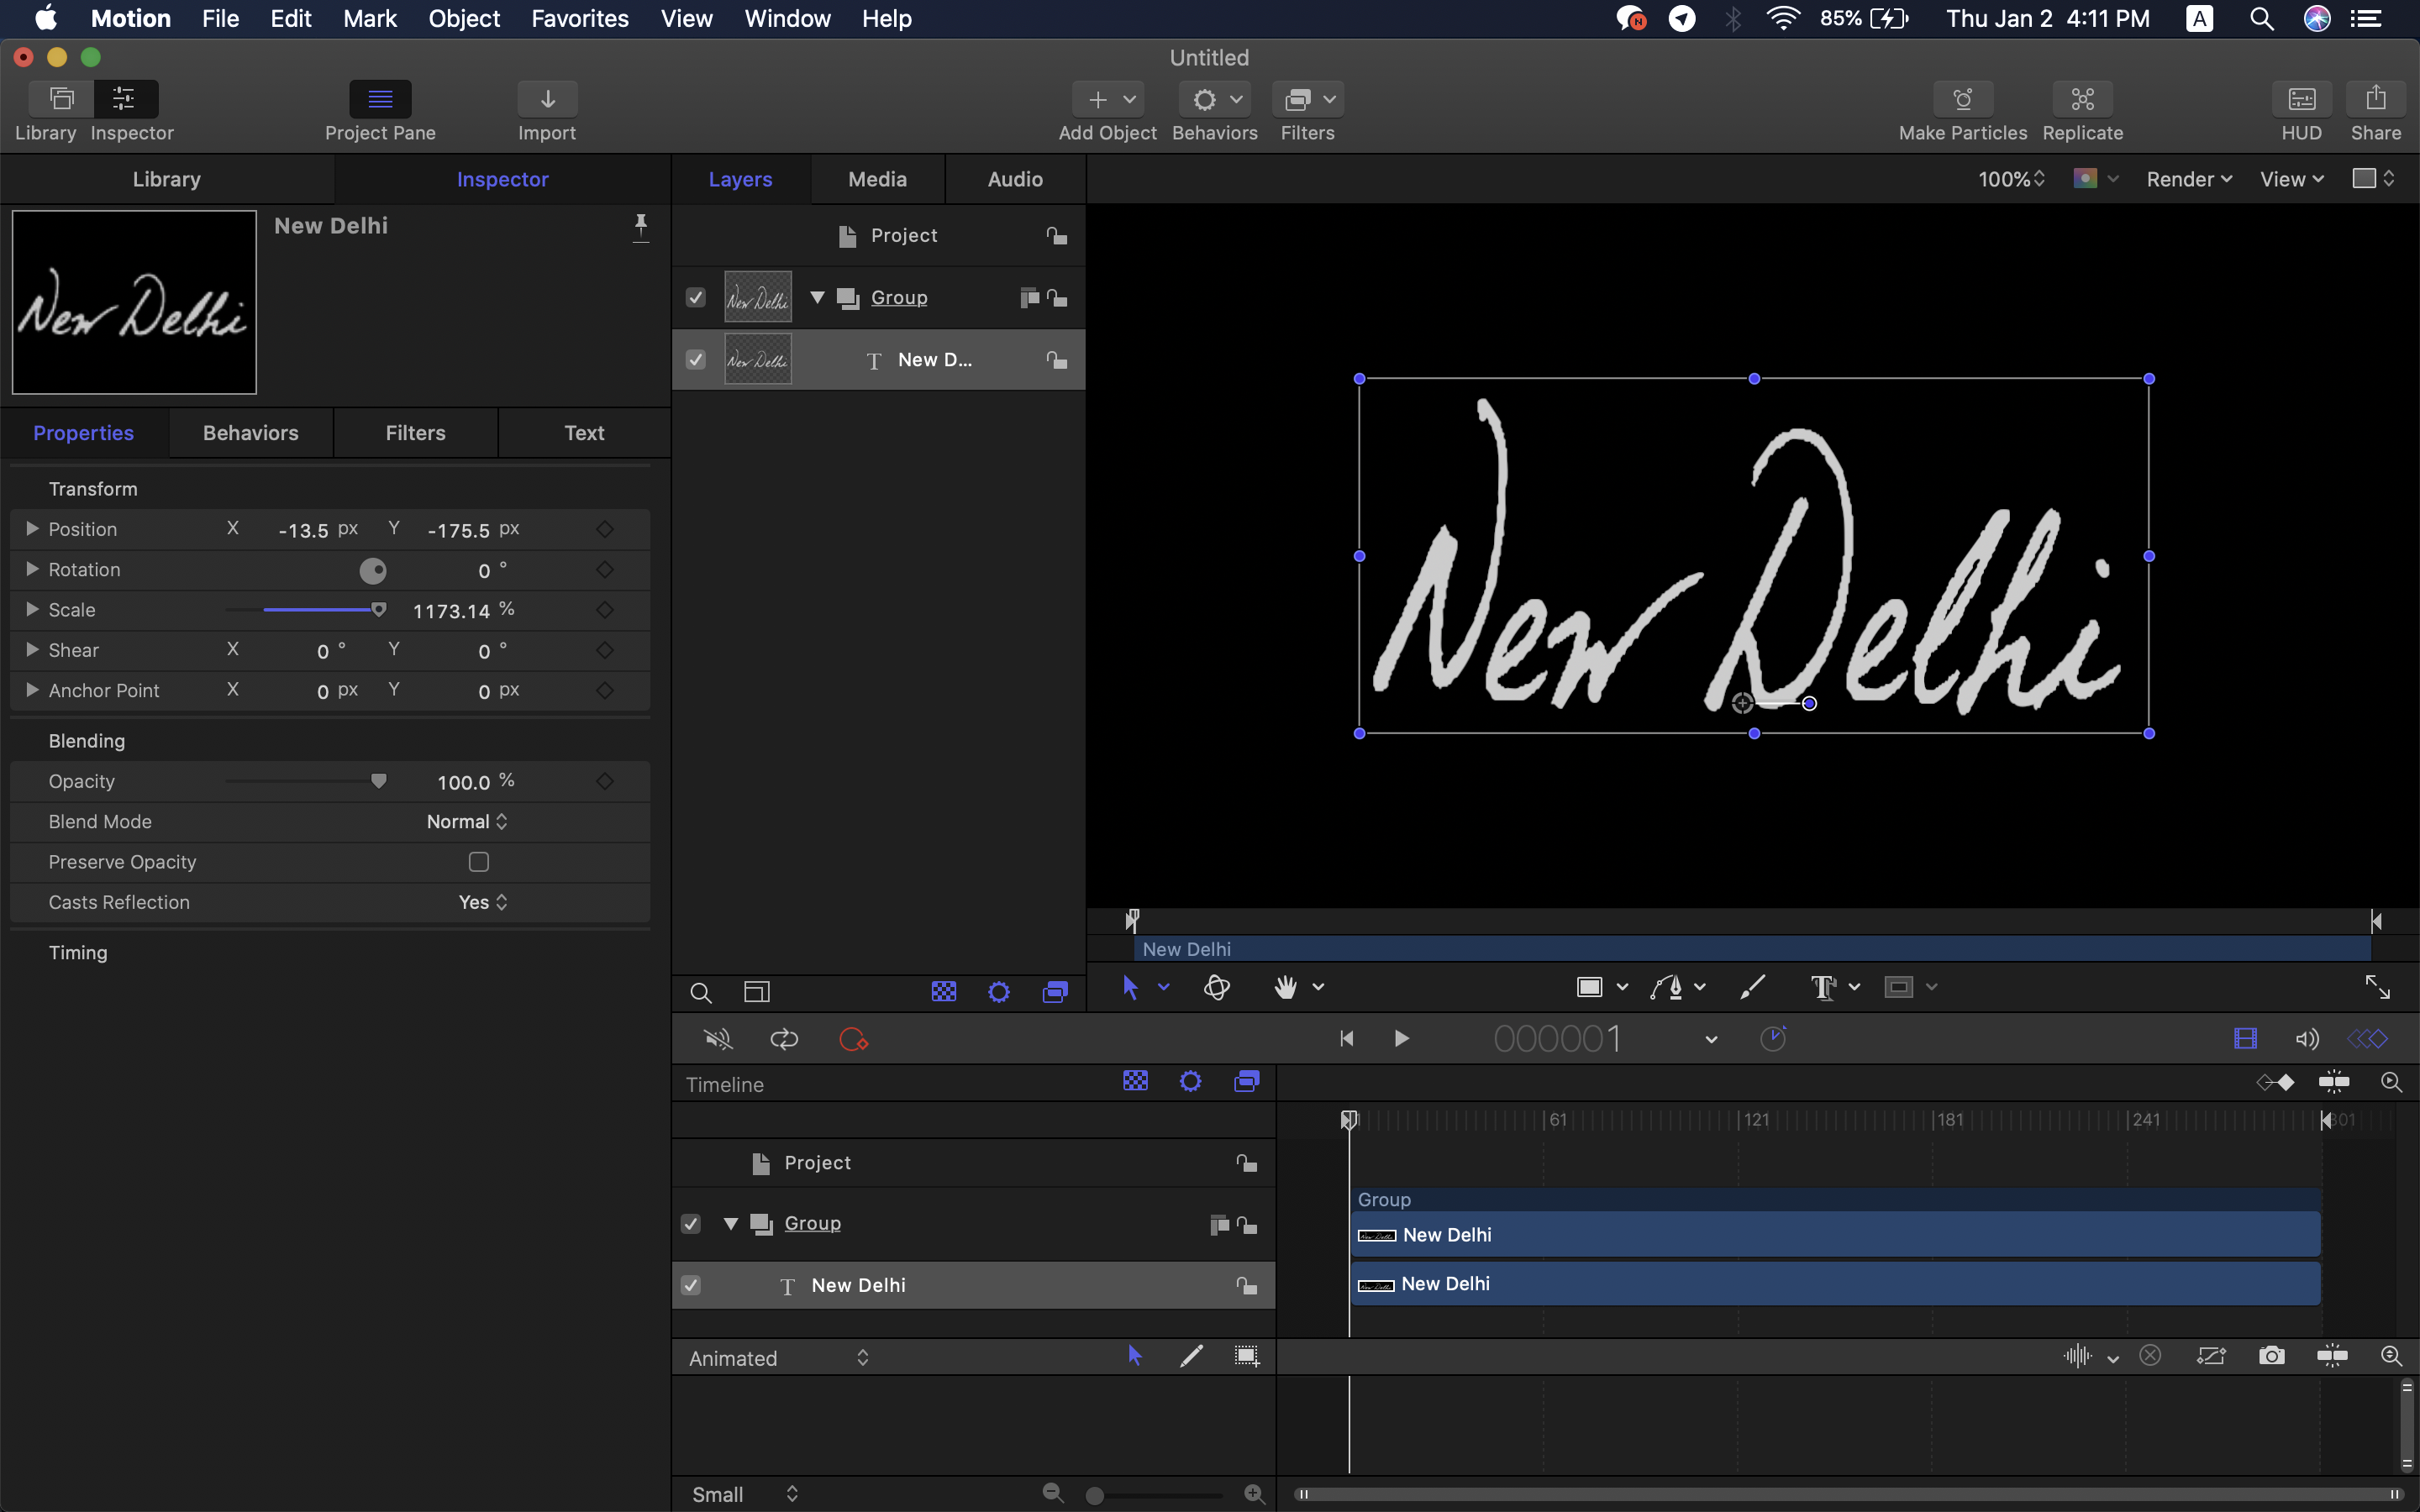Open the Blend Mode dropdown
2420x1512 pixels.
click(467, 822)
